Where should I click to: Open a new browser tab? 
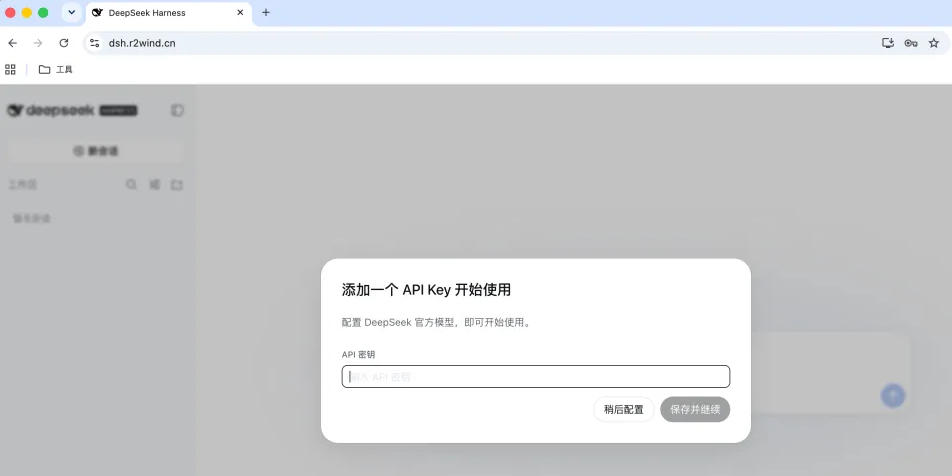265,13
